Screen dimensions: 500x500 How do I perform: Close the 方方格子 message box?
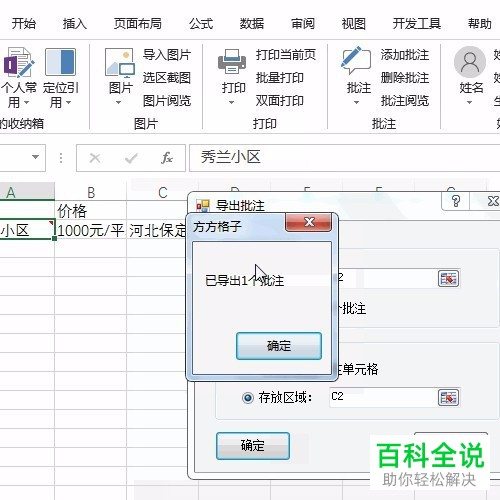coord(309,222)
